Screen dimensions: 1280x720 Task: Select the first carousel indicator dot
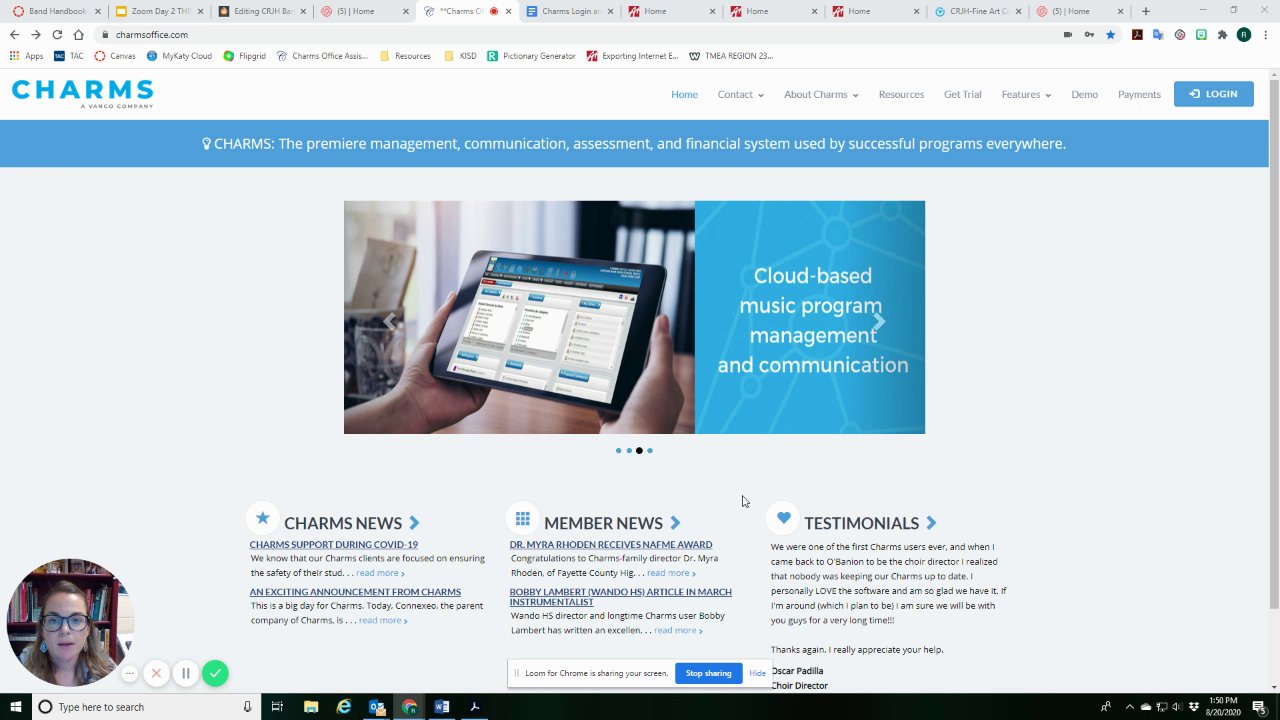[x=618, y=451]
